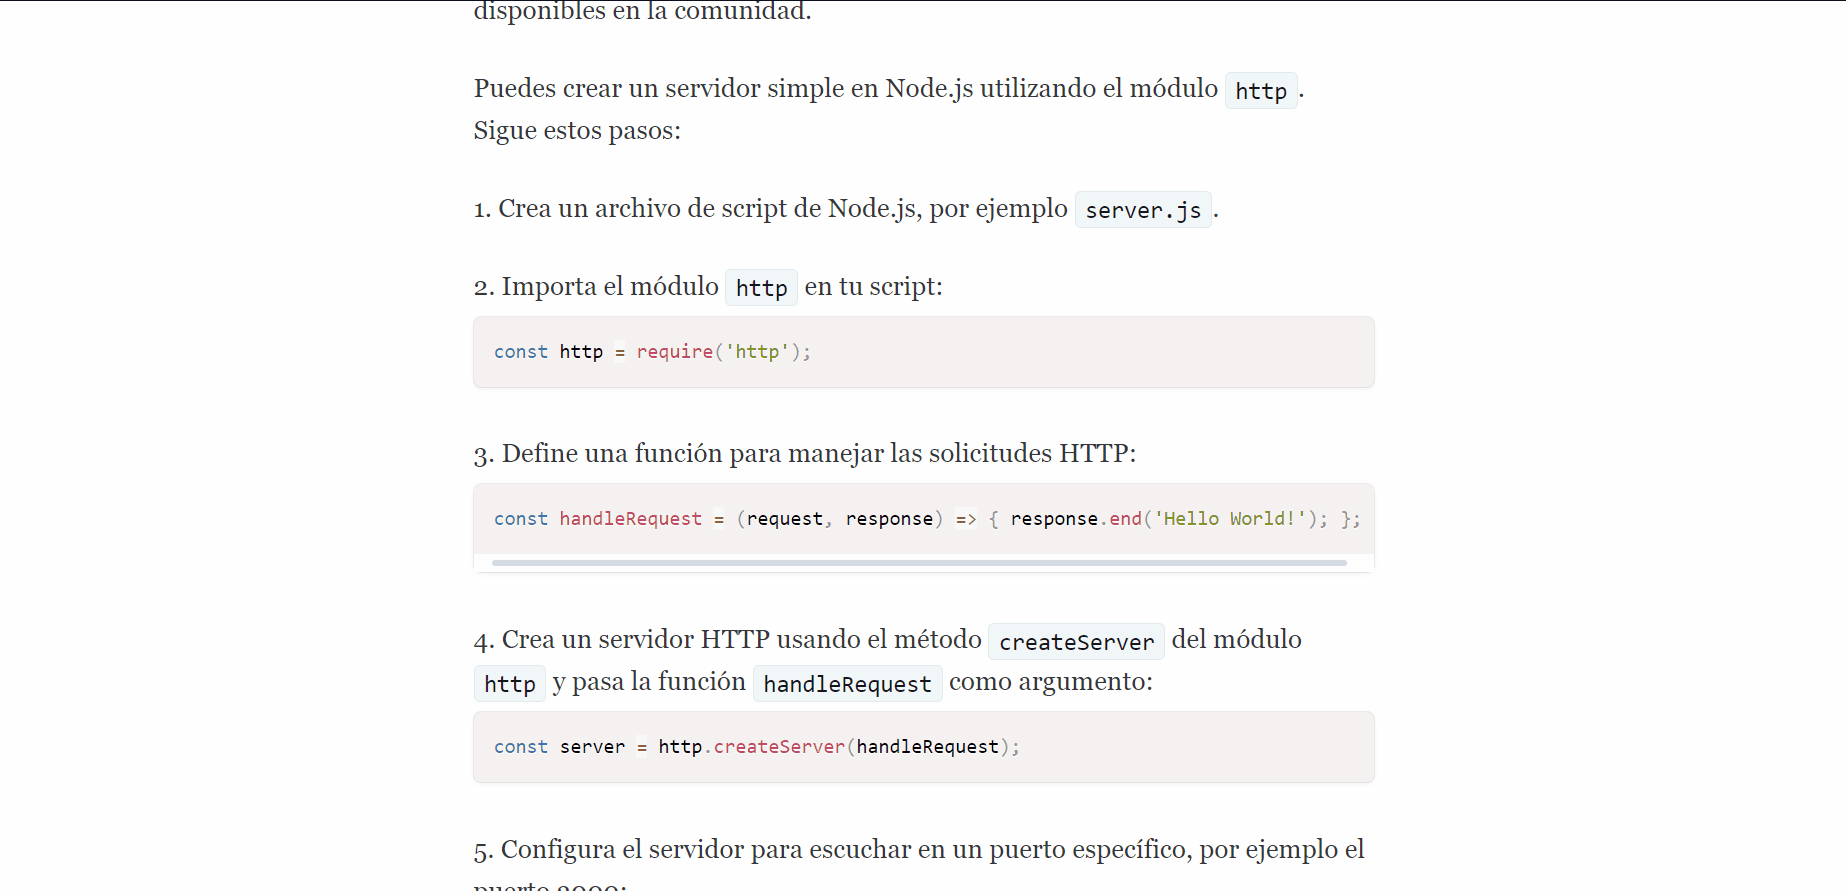Click 'createServer' method in the last code block
Screen dimensions: 1846x891
click(779, 747)
